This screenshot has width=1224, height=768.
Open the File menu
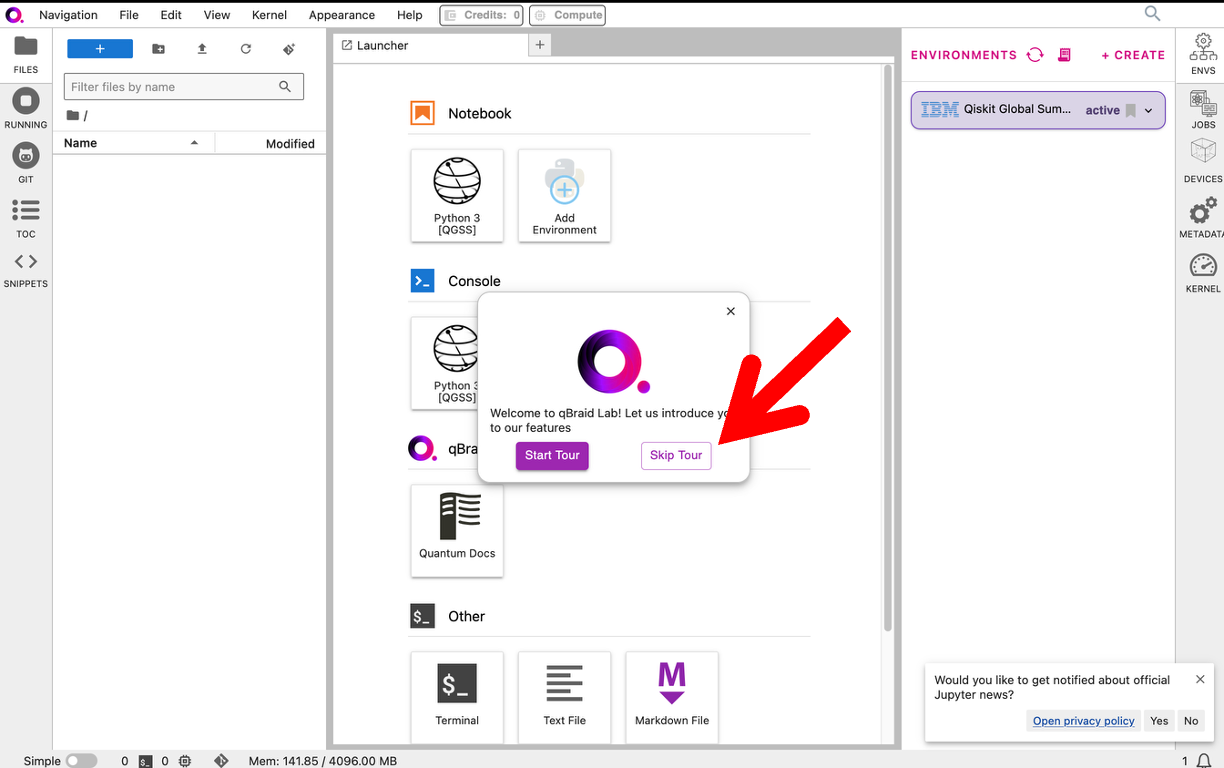[x=129, y=15]
